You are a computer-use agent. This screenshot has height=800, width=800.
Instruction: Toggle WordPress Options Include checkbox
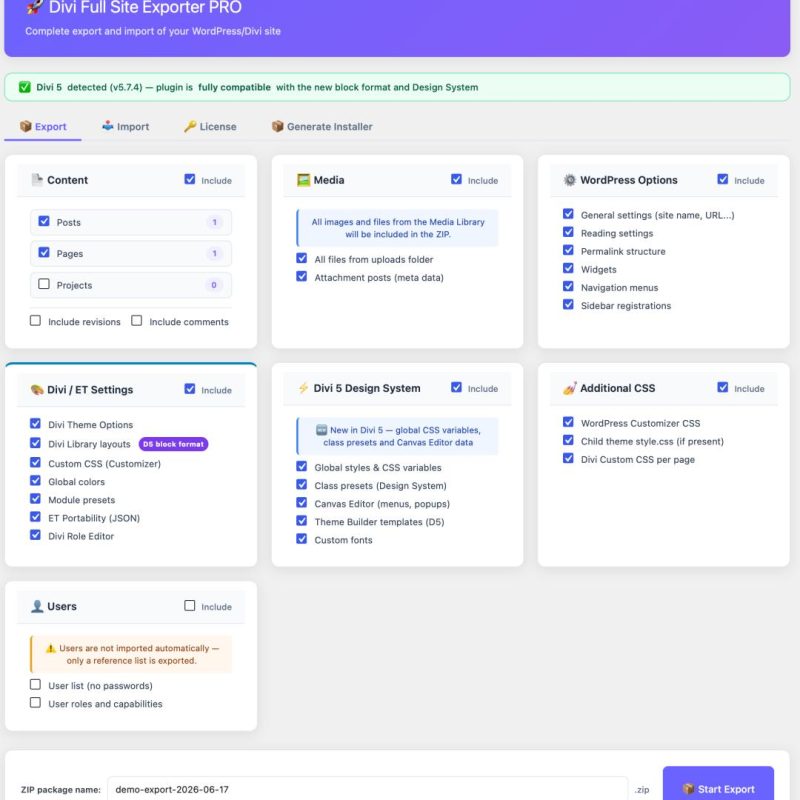722,179
